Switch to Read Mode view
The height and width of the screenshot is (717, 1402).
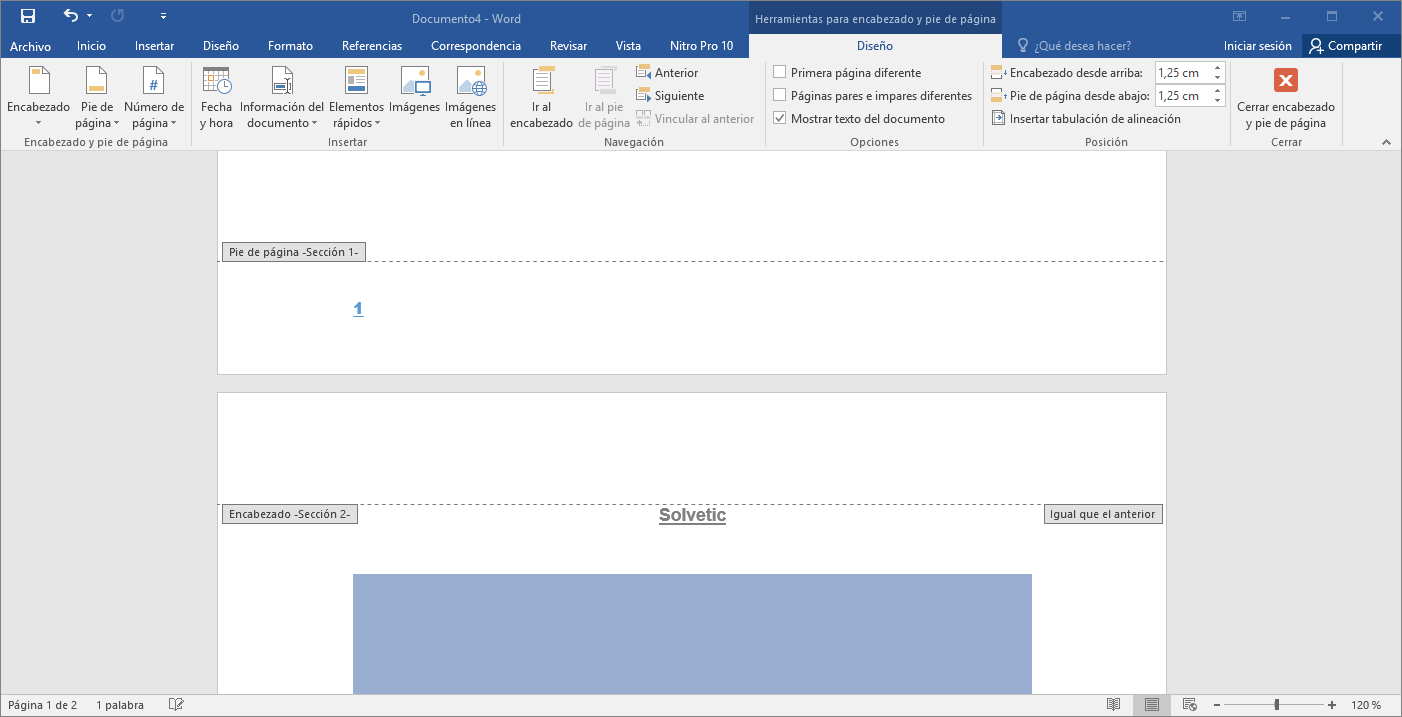(1114, 705)
